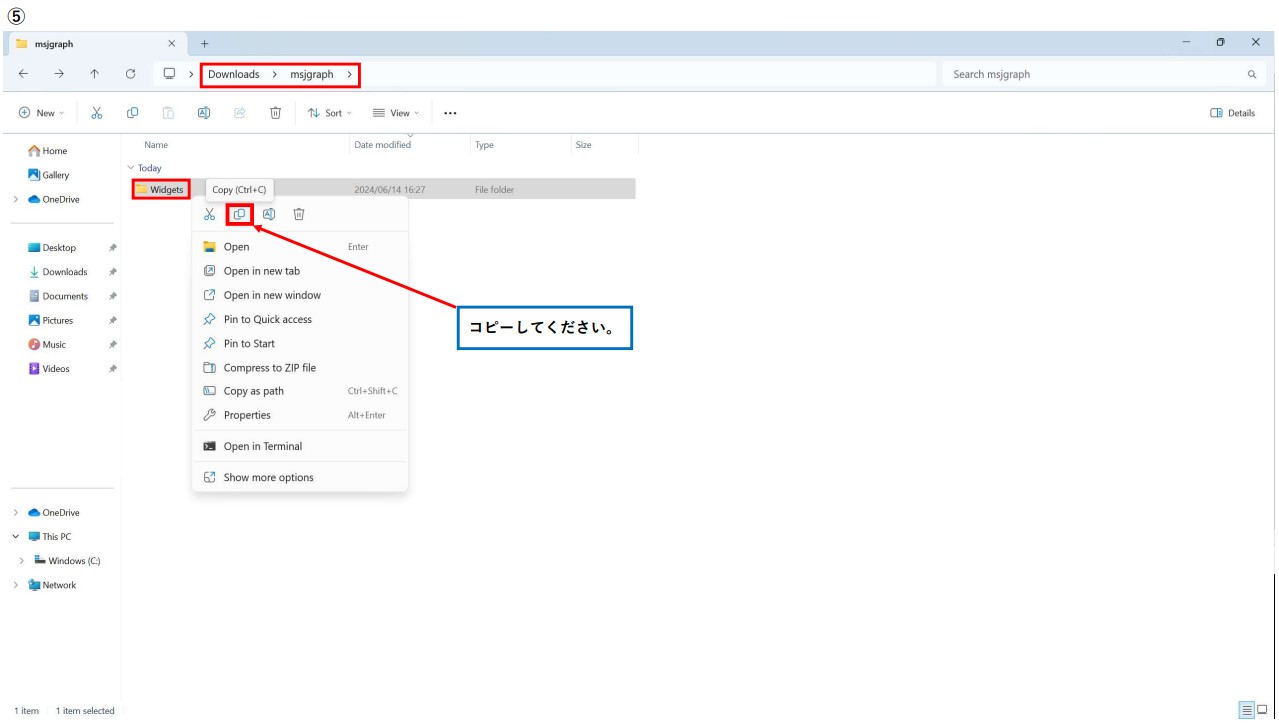Click the Back navigation arrow

click(23, 74)
